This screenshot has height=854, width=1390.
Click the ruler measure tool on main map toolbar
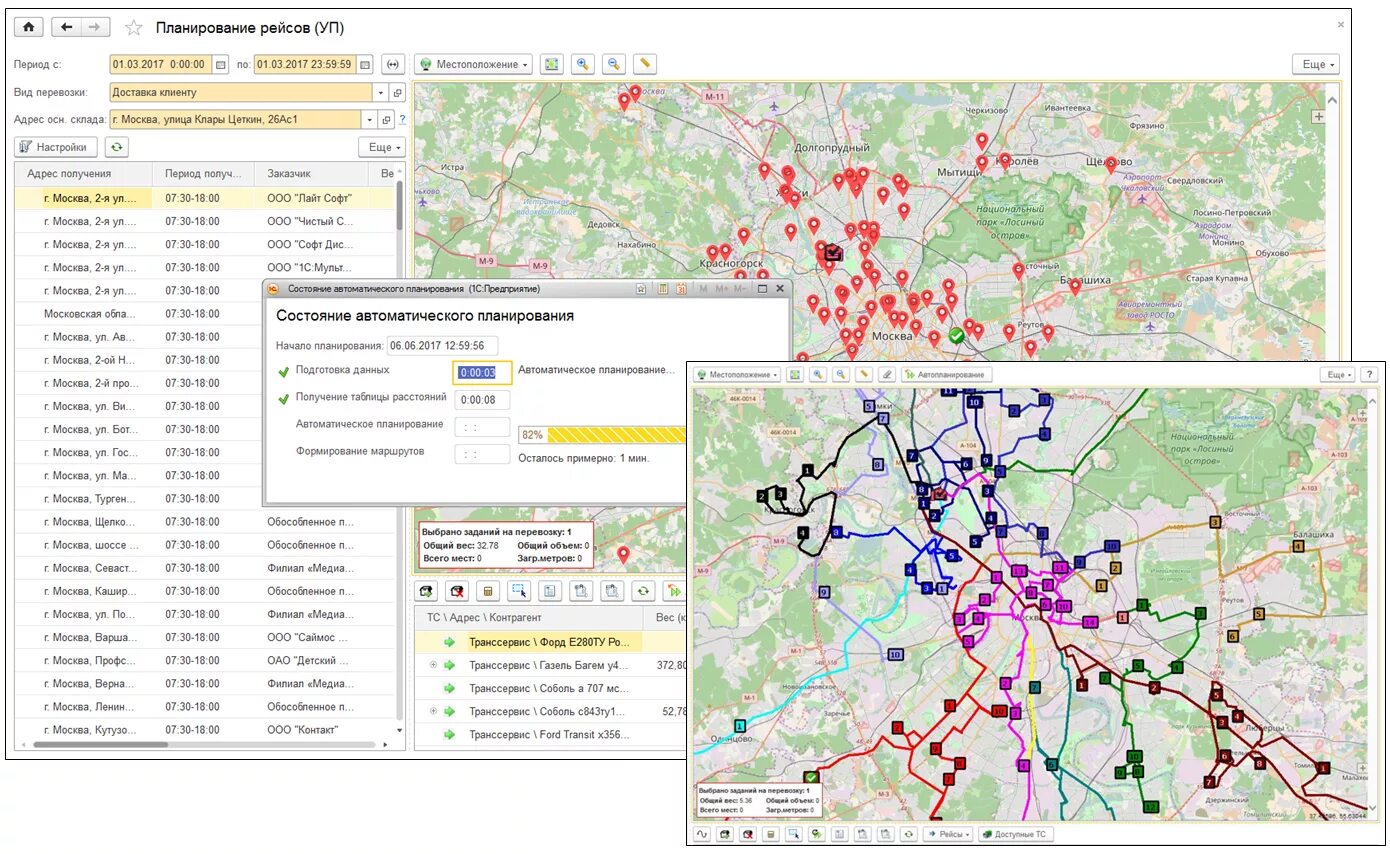[x=645, y=64]
